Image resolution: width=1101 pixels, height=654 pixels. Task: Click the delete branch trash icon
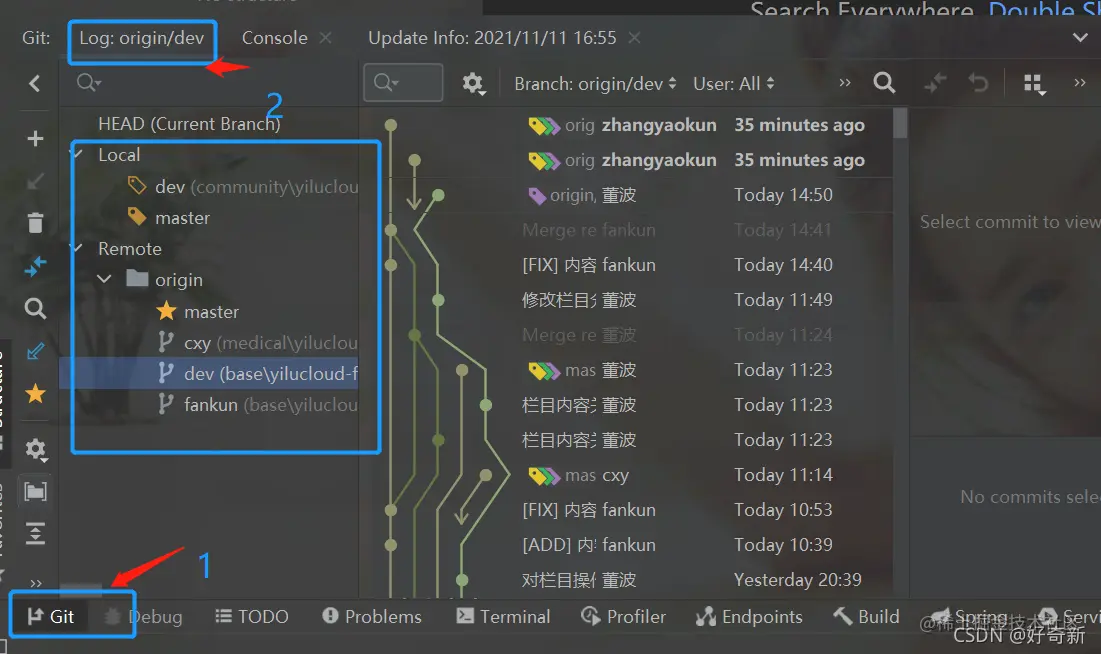(x=35, y=223)
